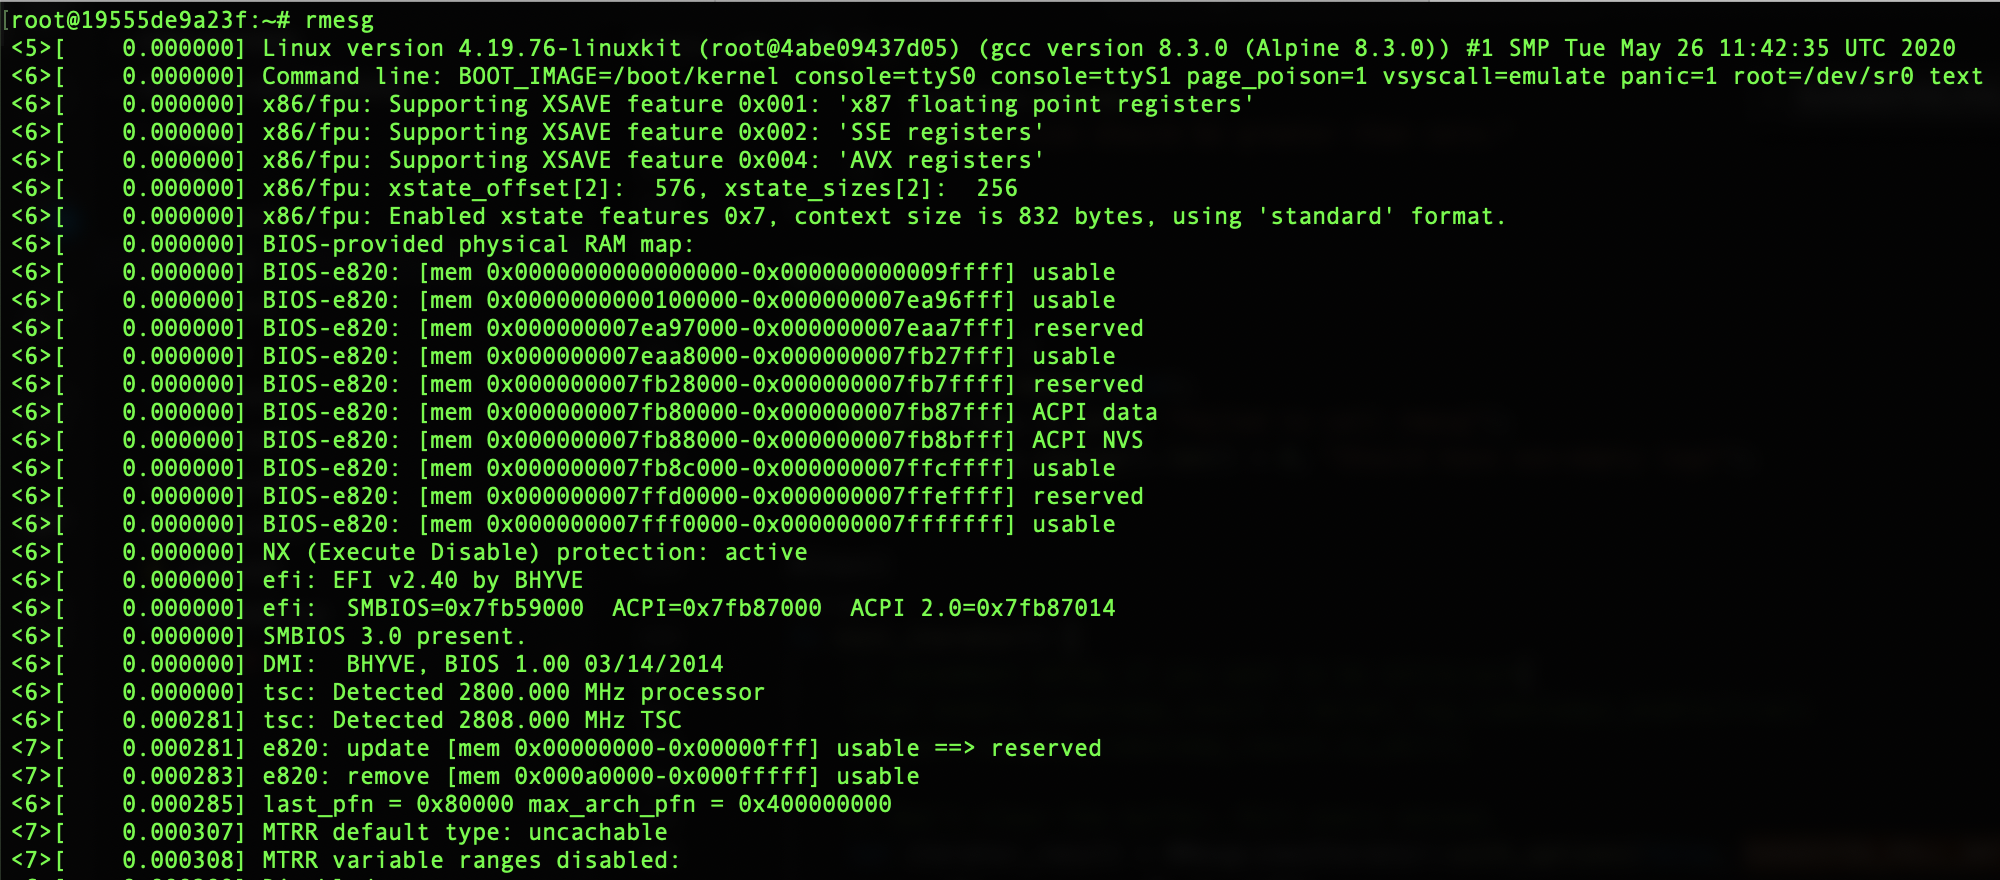Screen dimensions: 2000x880
Task: Click the e820 remove memory line
Action: click(x=590, y=776)
